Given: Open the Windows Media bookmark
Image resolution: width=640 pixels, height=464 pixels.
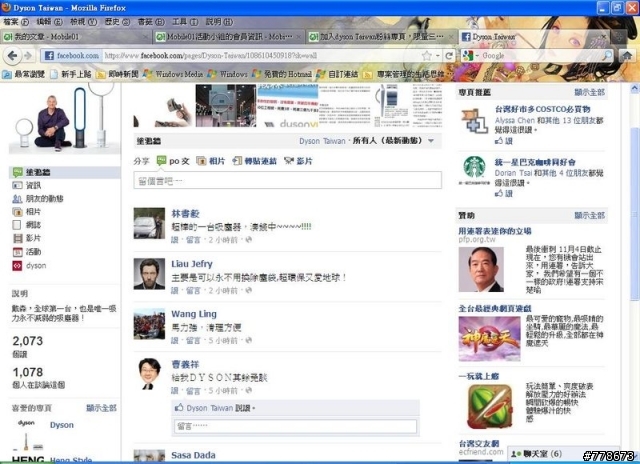Looking at the screenshot, I should 173,74.
